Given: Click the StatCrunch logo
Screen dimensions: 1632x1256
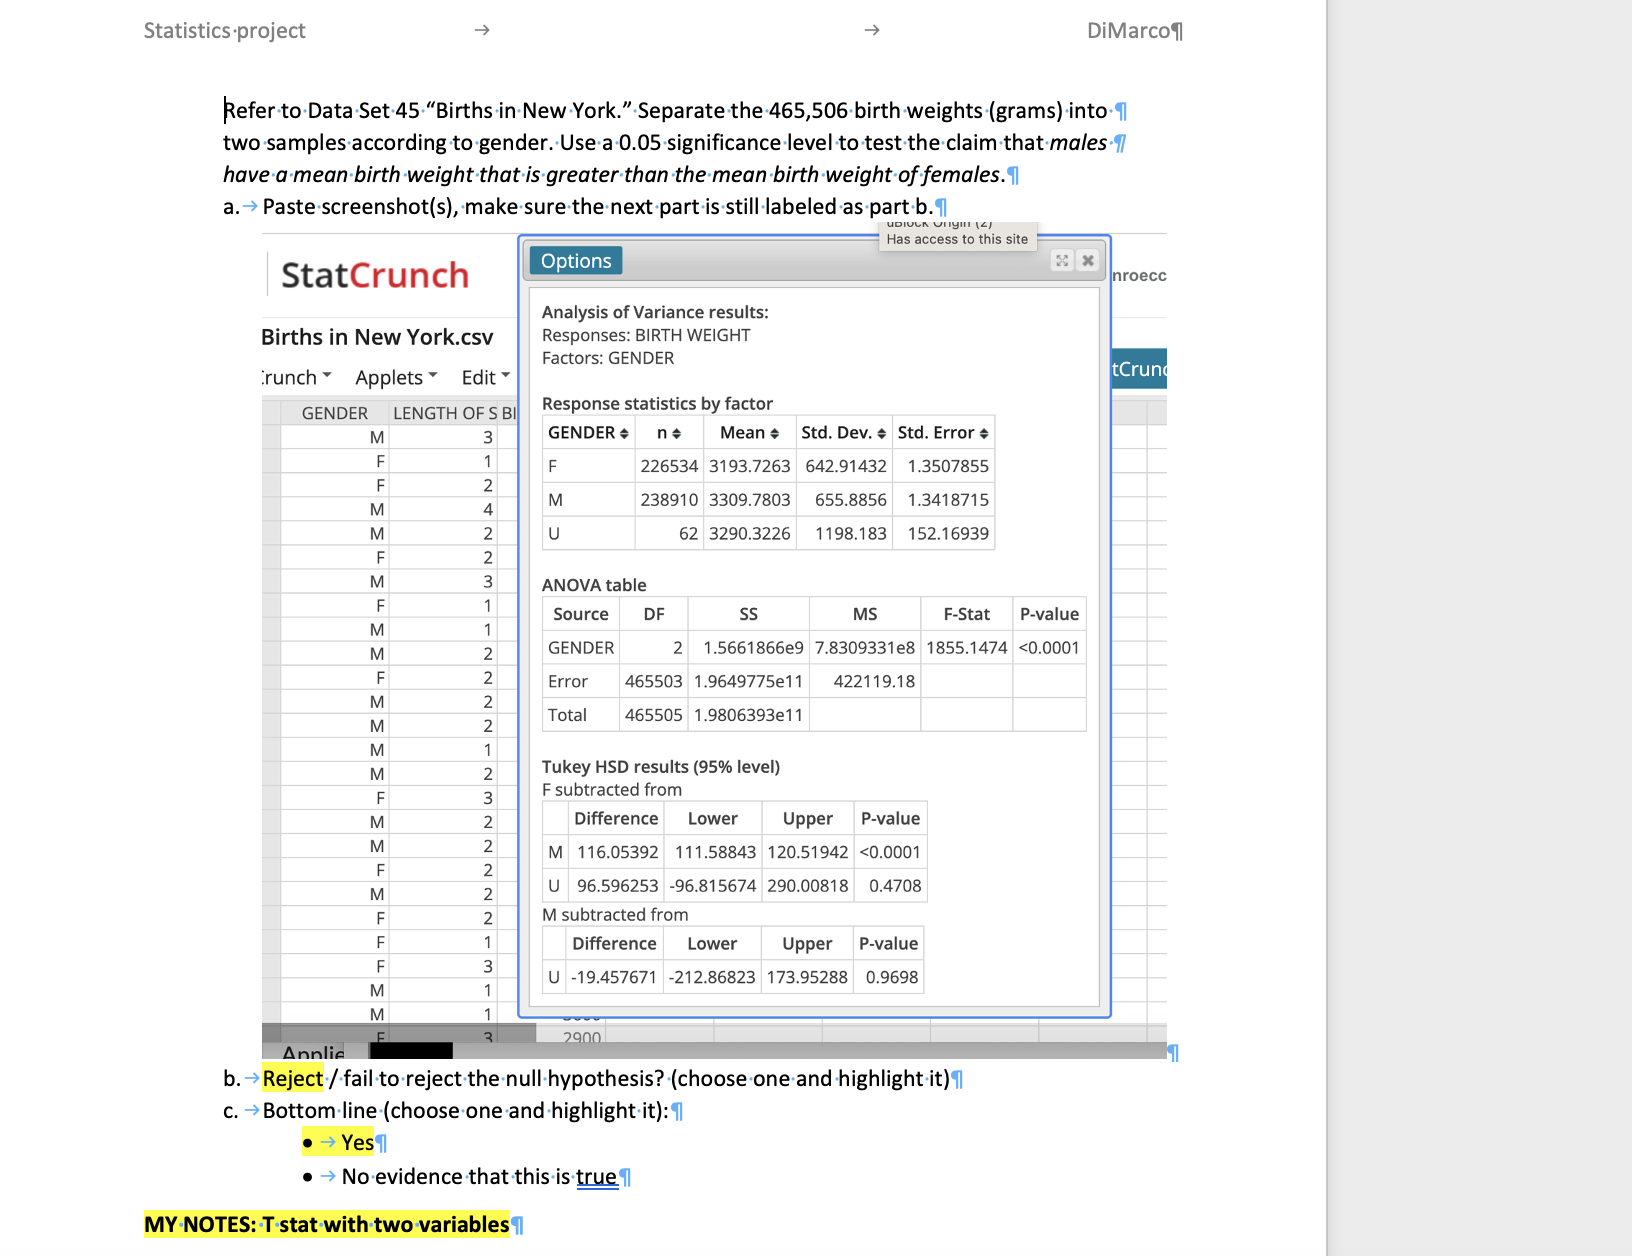Looking at the screenshot, I should pyautogui.click(x=373, y=276).
